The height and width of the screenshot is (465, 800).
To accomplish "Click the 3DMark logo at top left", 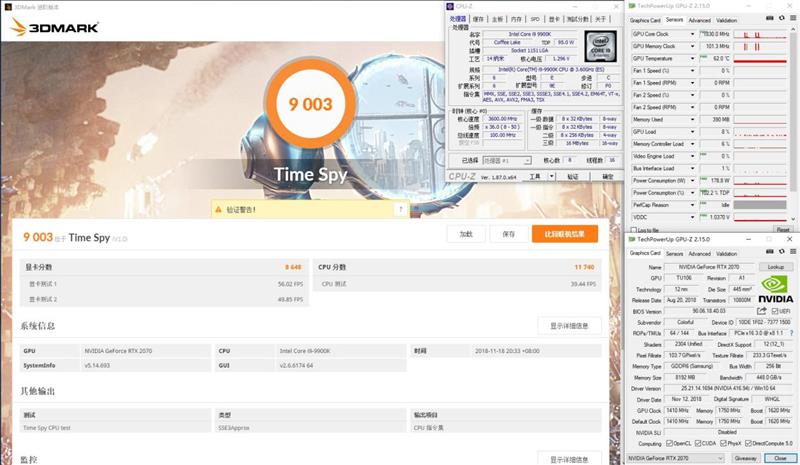I will pyautogui.click(x=54, y=27).
